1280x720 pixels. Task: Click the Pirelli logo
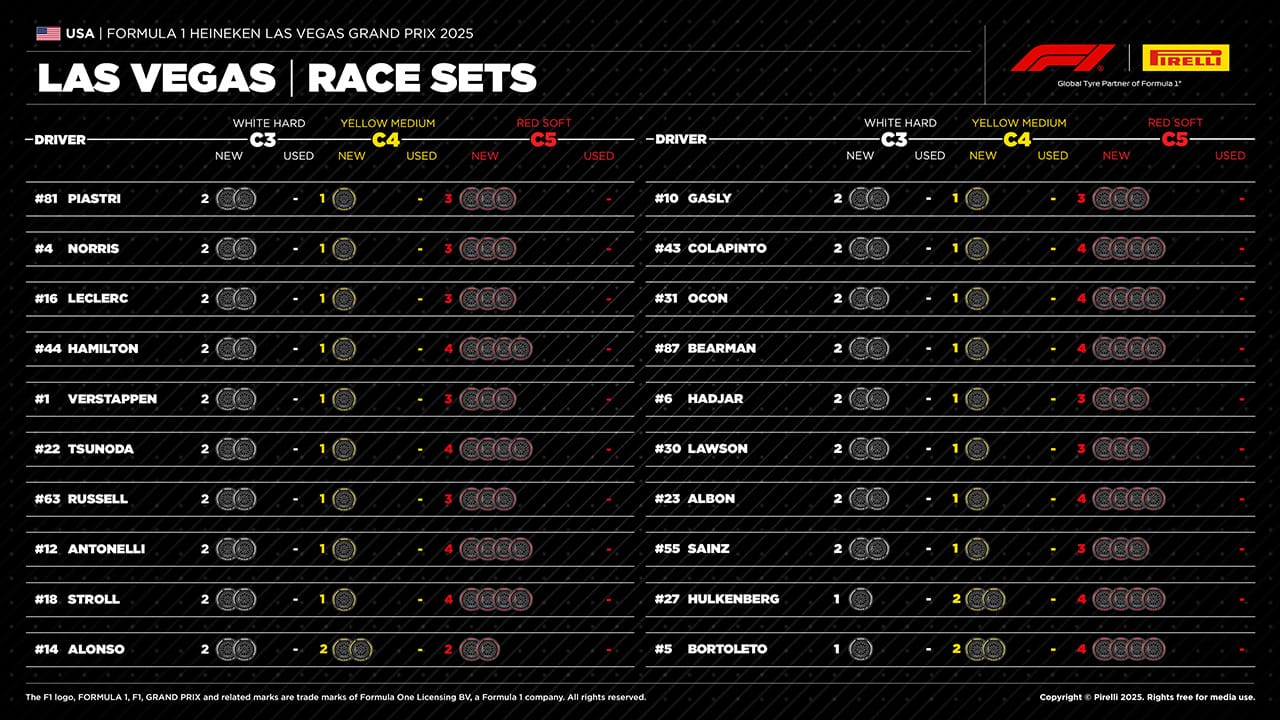(1185, 58)
